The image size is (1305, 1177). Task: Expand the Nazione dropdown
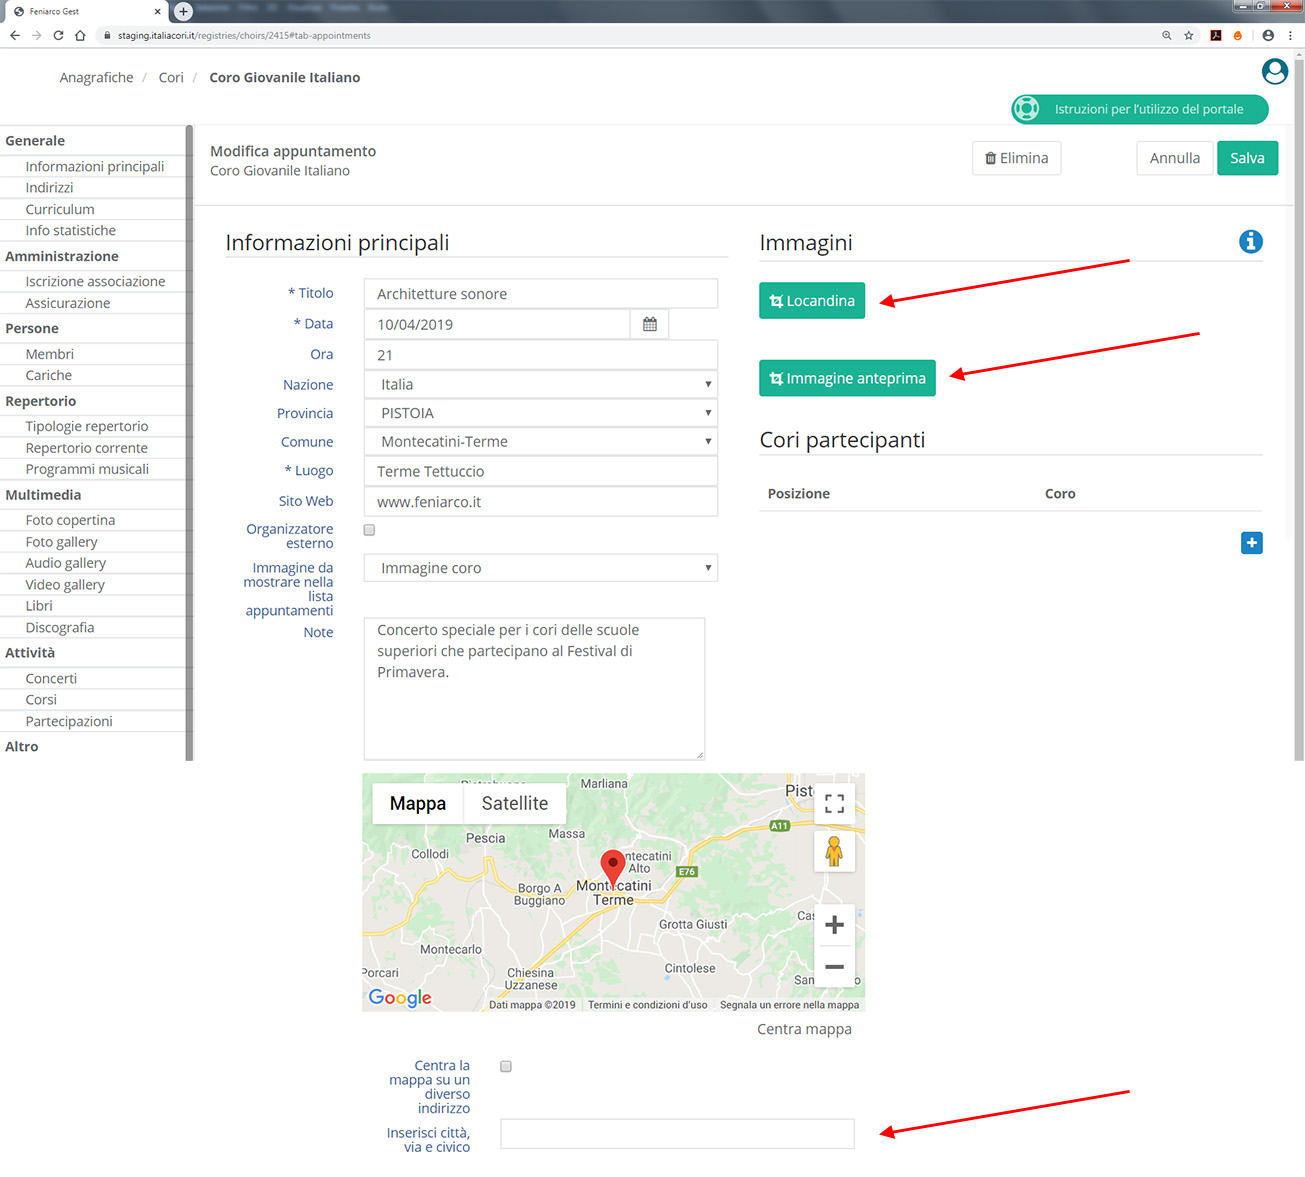[x=540, y=385]
